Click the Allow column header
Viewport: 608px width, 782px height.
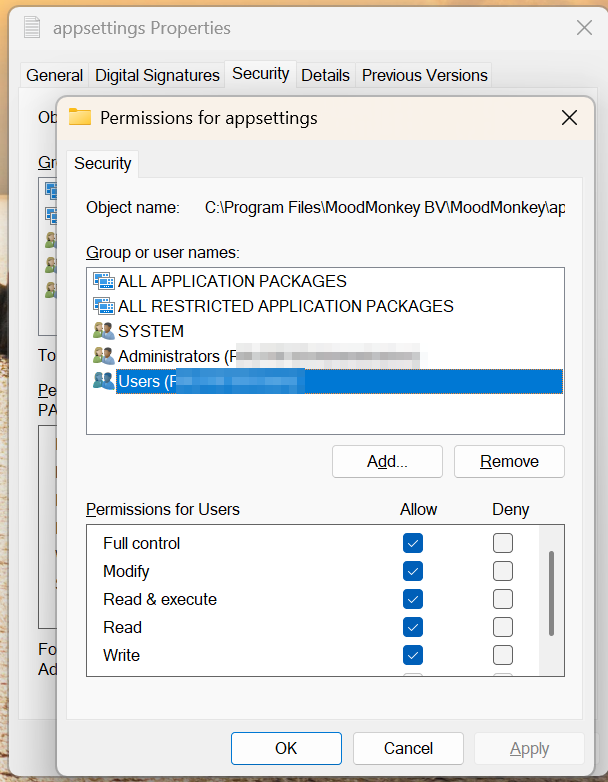pos(418,509)
